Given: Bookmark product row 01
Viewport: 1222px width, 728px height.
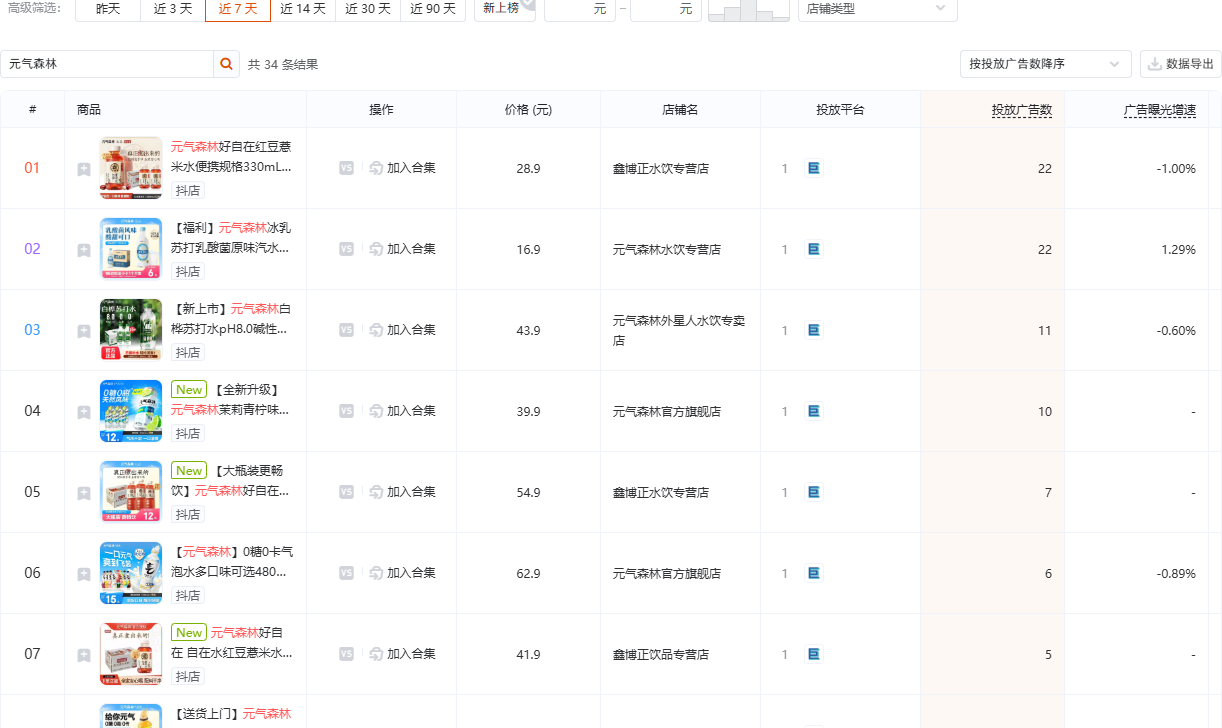Looking at the screenshot, I should [x=84, y=169].
